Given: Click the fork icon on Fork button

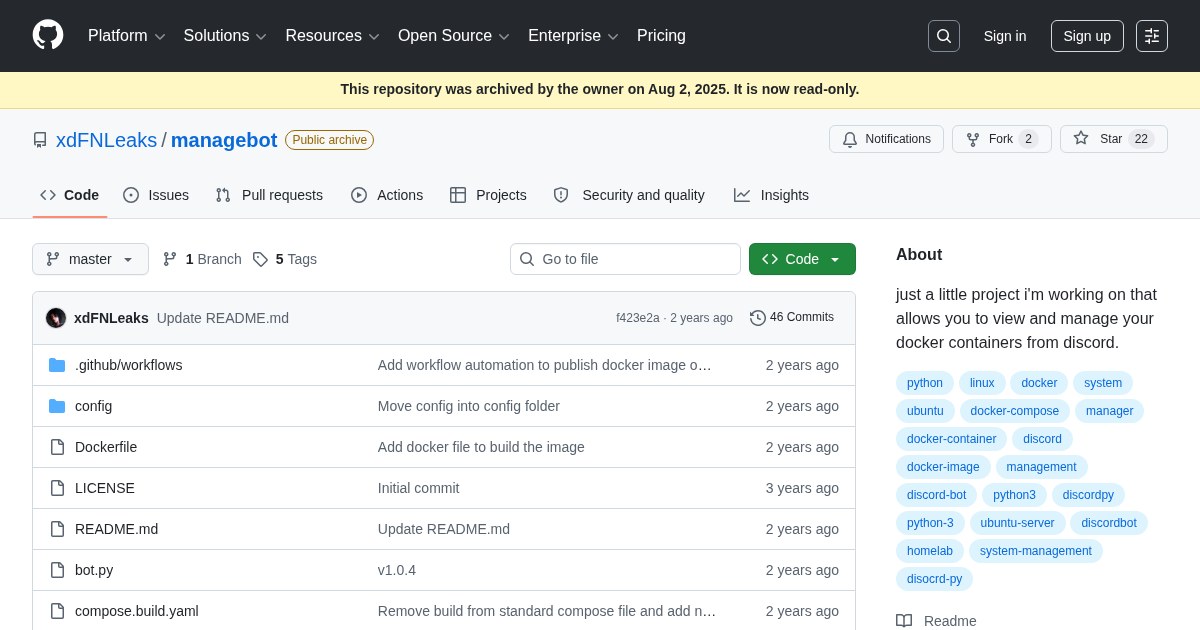Looking at the screenshot, I should [x=973, y=139].
